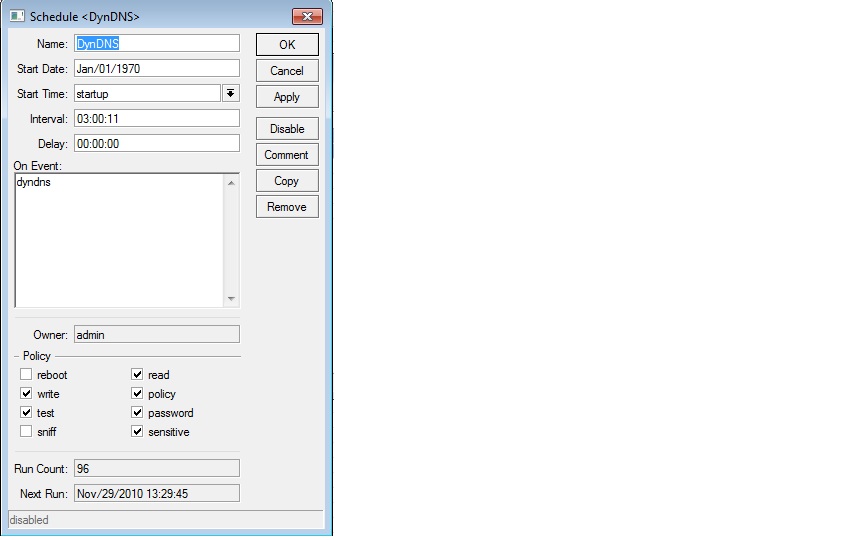Toggle the write policy checkbox
The image size is (864, 540).
(x=26, y=393)
